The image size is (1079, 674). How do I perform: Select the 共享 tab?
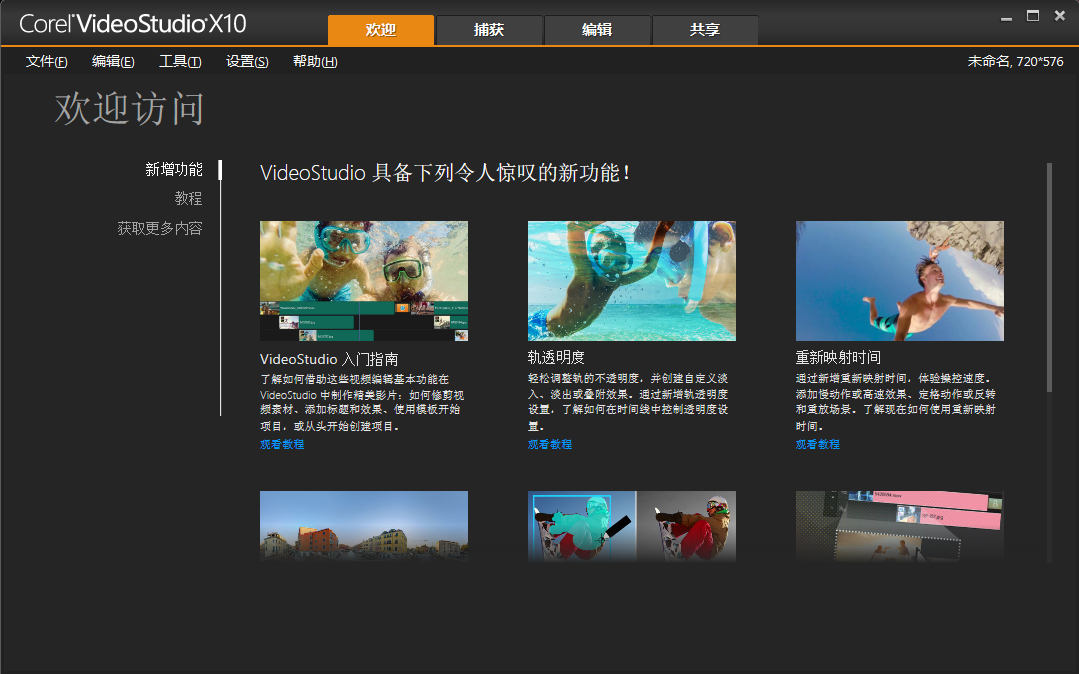[x=705, y=30]
